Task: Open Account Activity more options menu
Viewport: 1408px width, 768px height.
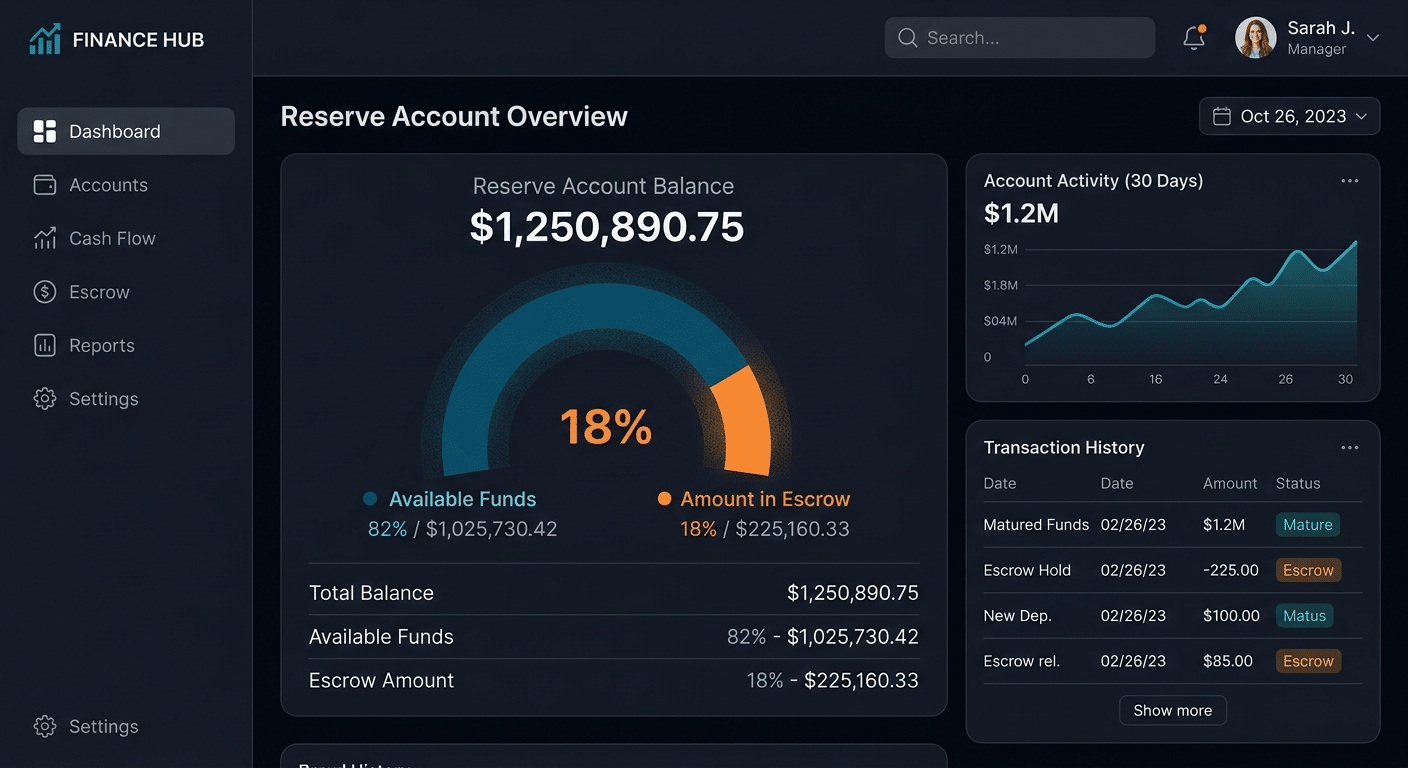Action: [1350, 181]
